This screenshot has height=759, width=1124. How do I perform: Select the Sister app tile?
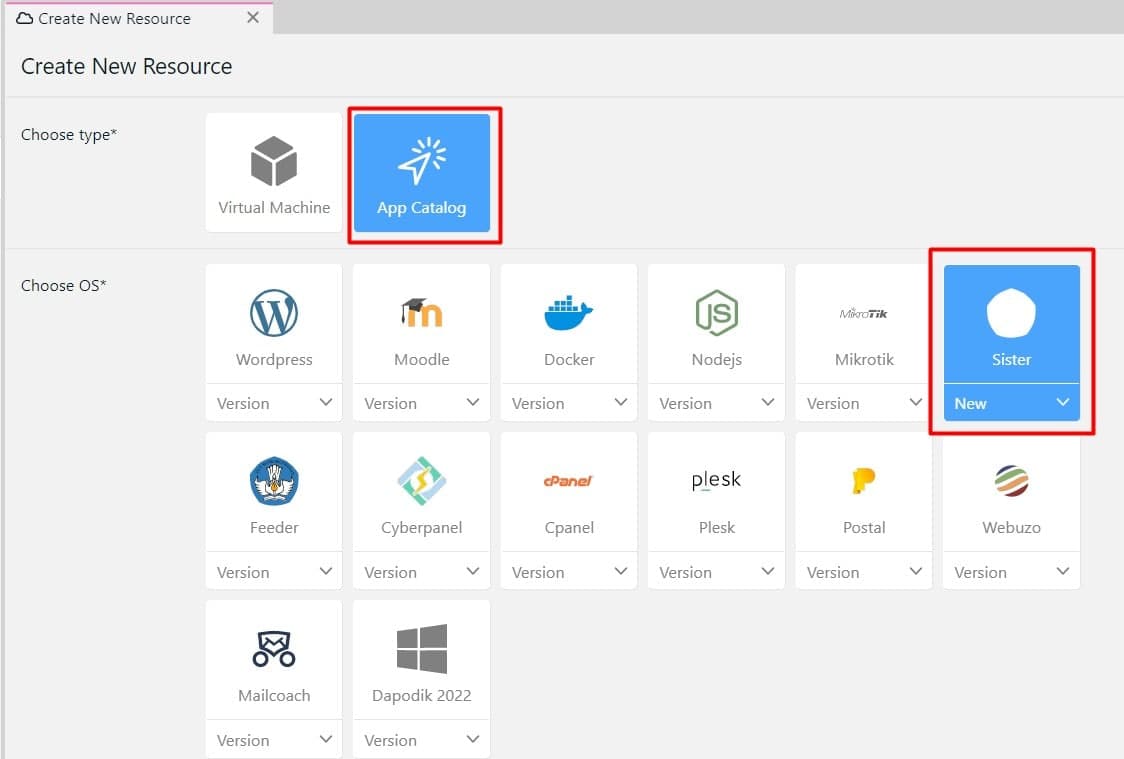[x=1011, y=324]
